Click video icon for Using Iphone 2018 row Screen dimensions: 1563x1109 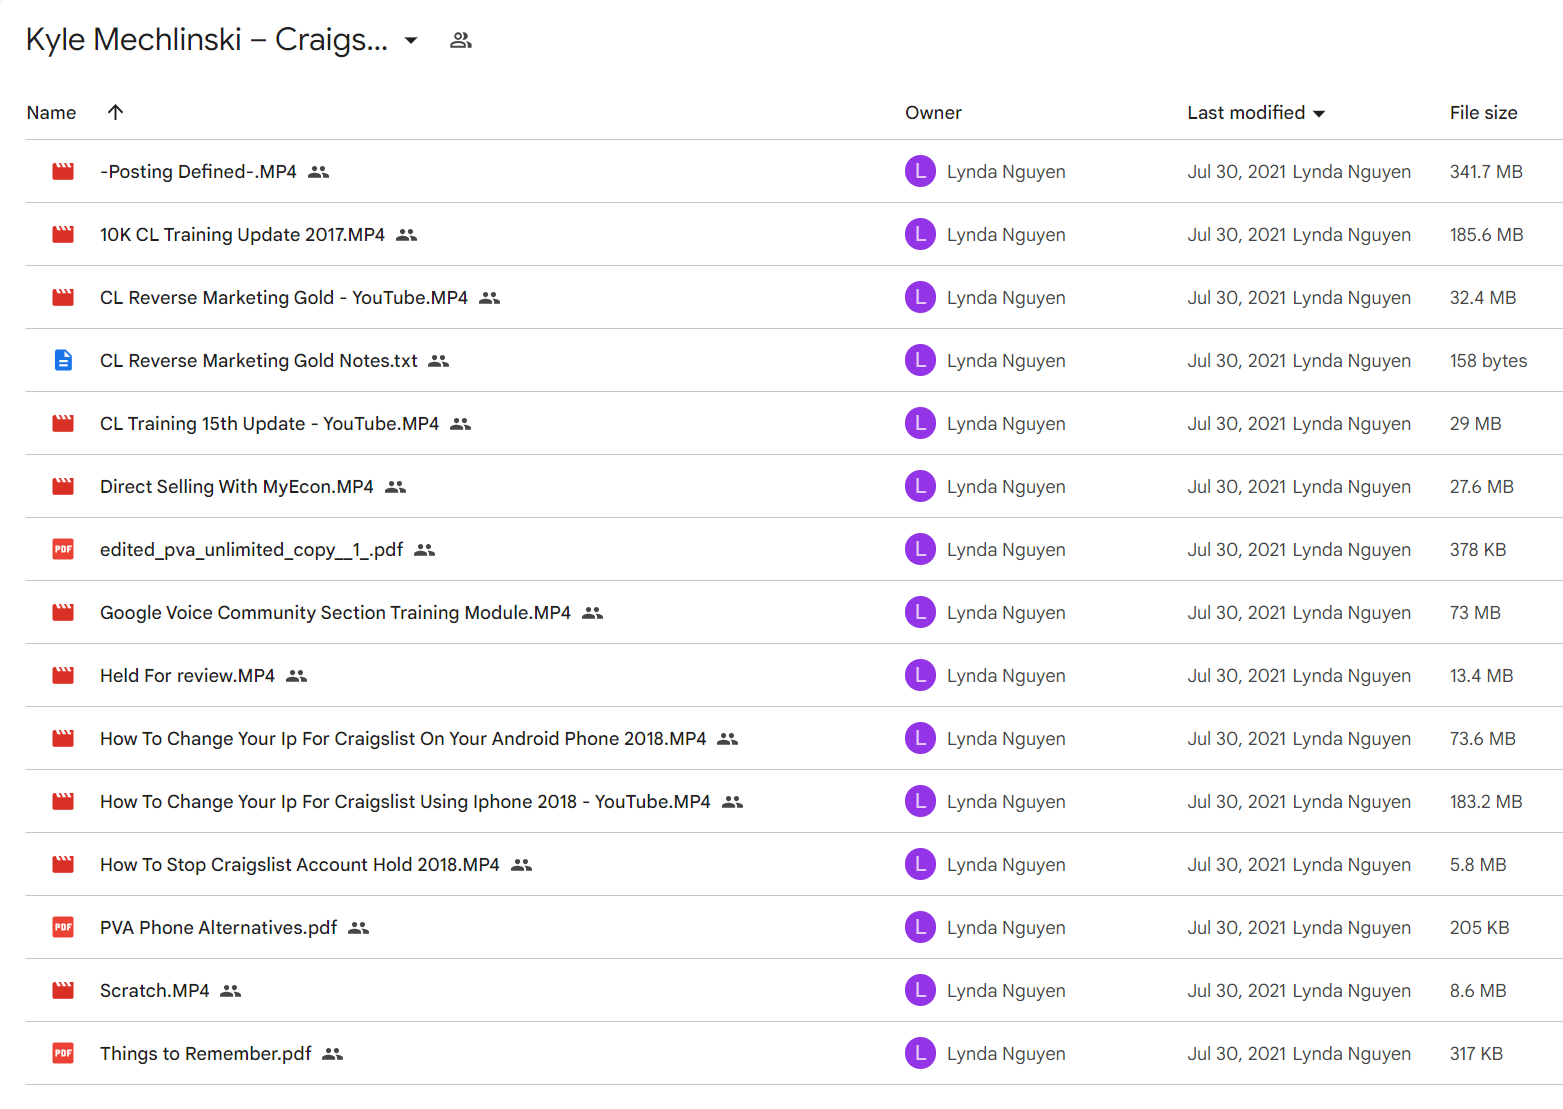pos(63,802)
